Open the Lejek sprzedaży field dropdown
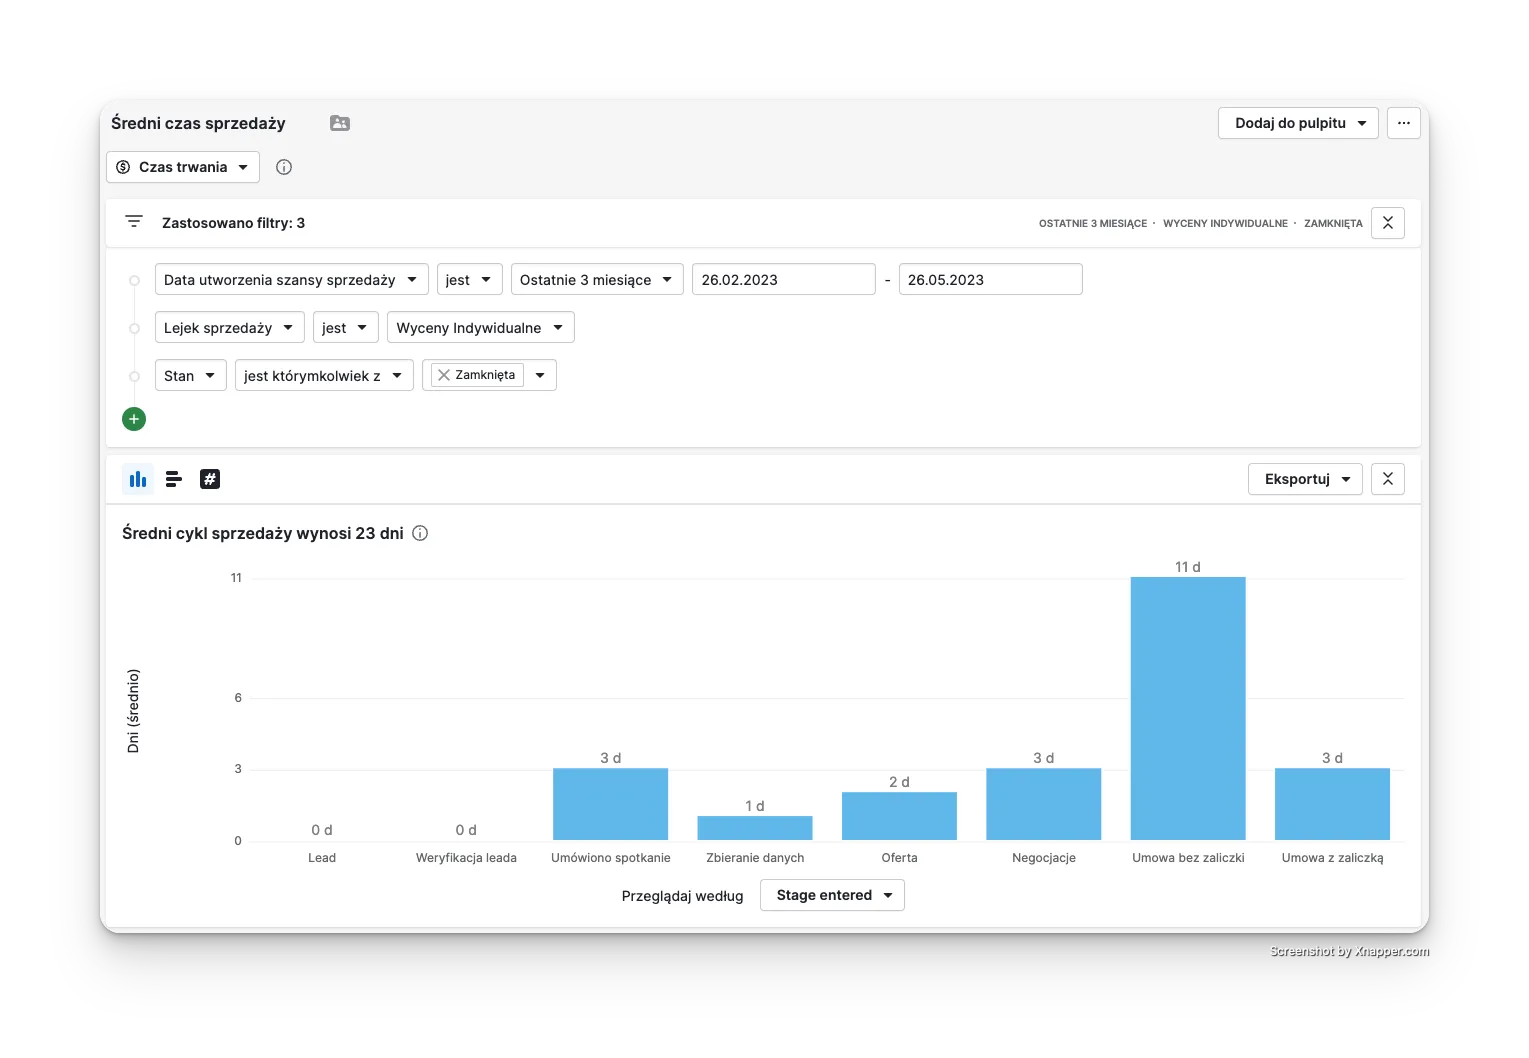The width and height of the screenshot is (1529, 1058). coord(230,327)
